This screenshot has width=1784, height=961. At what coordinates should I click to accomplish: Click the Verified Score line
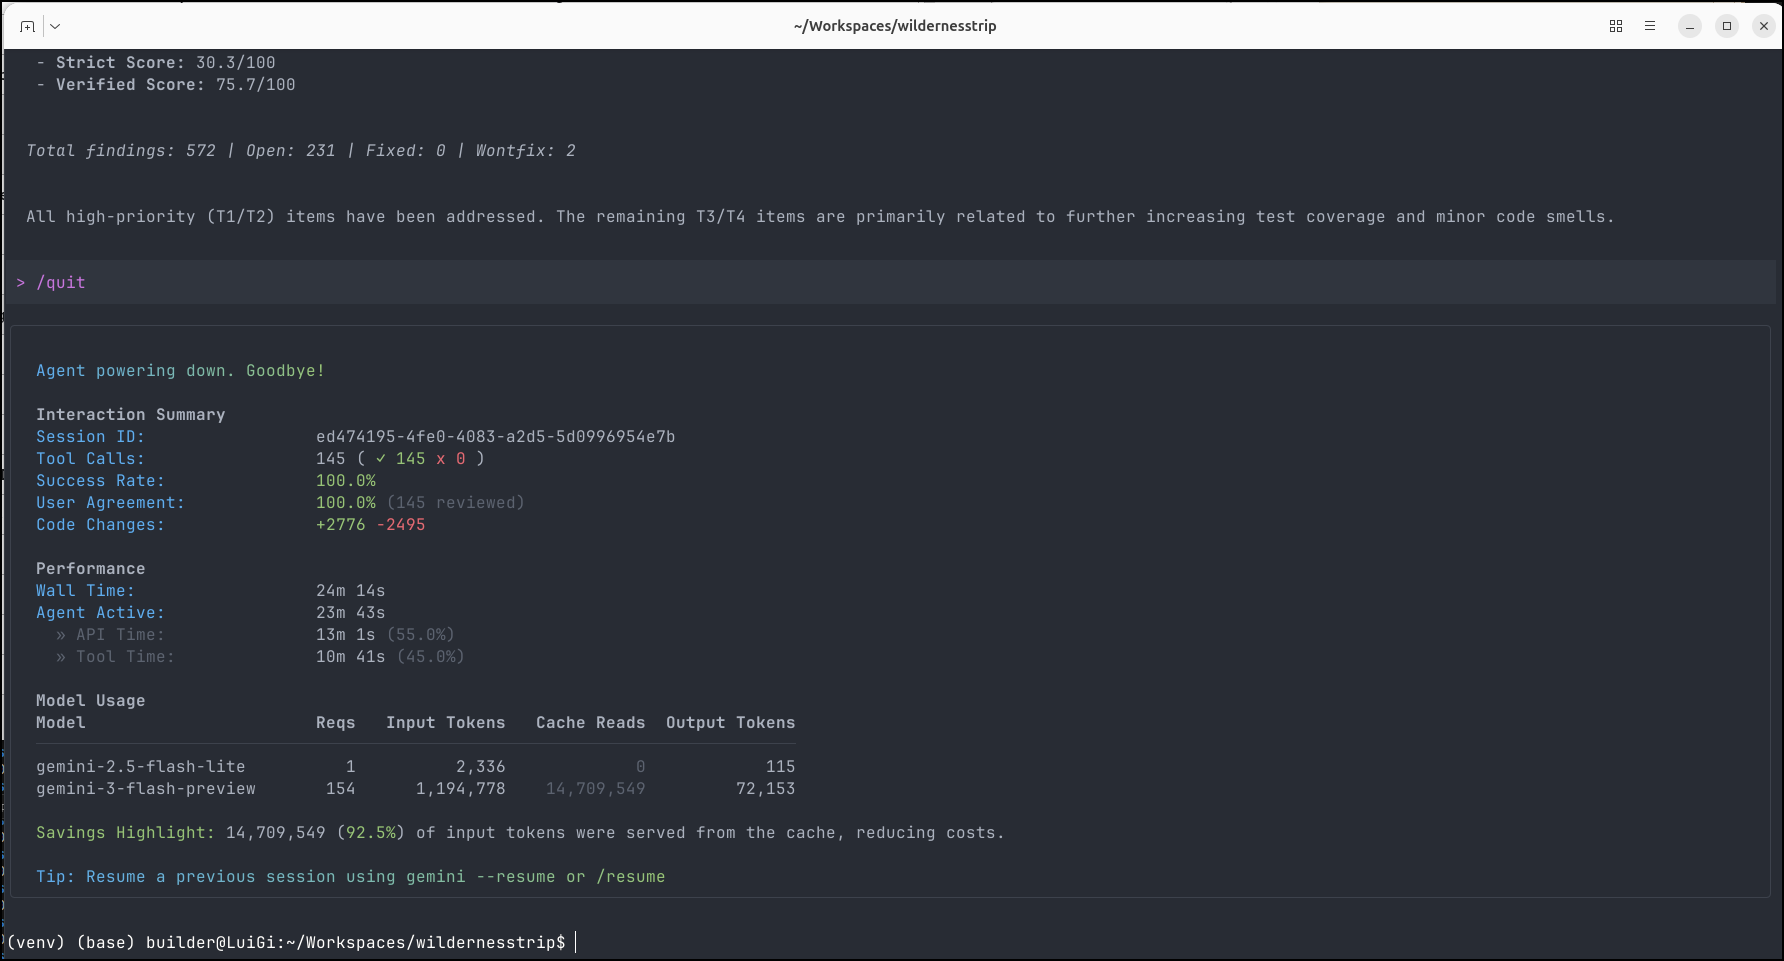click(175, 85)
